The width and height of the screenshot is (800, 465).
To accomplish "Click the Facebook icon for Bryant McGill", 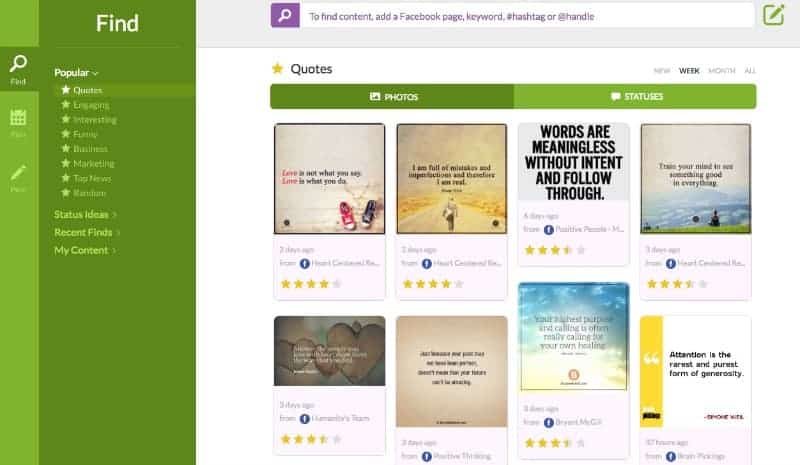I will (x=548, y=423).
